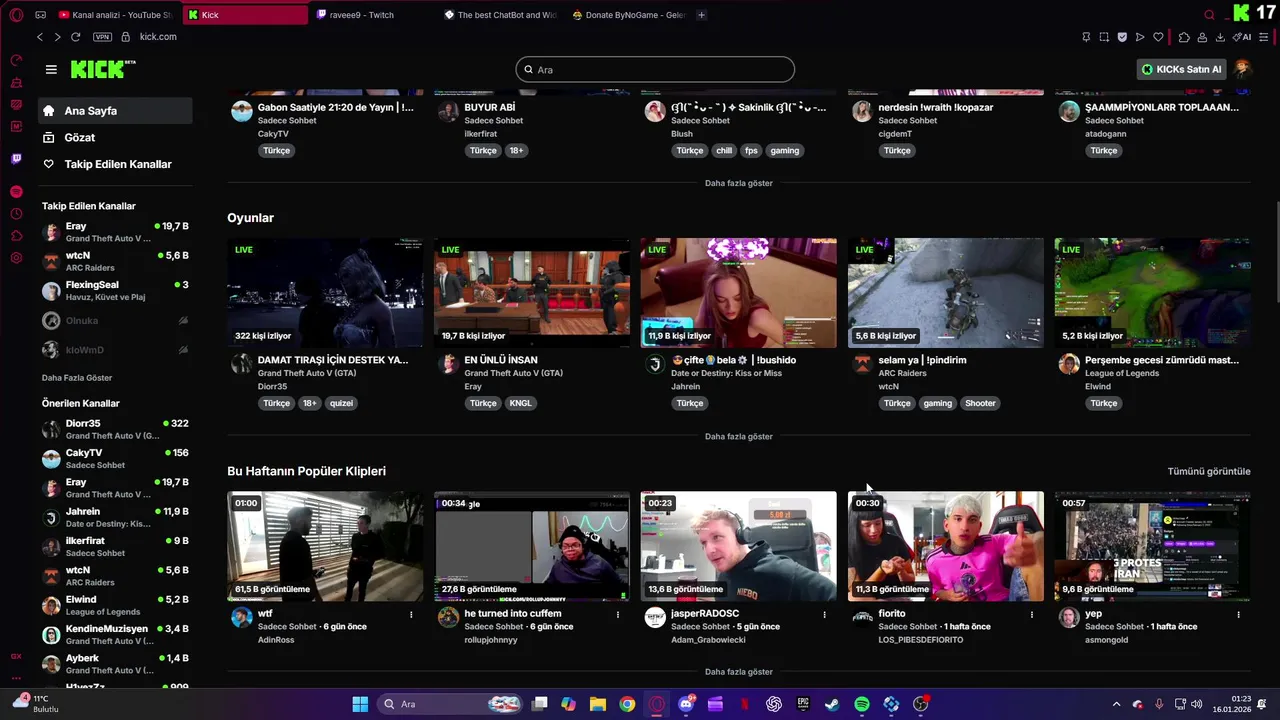Screen dimensions: 1280x720
Task: Open a new browser tab
Action: 701,15
